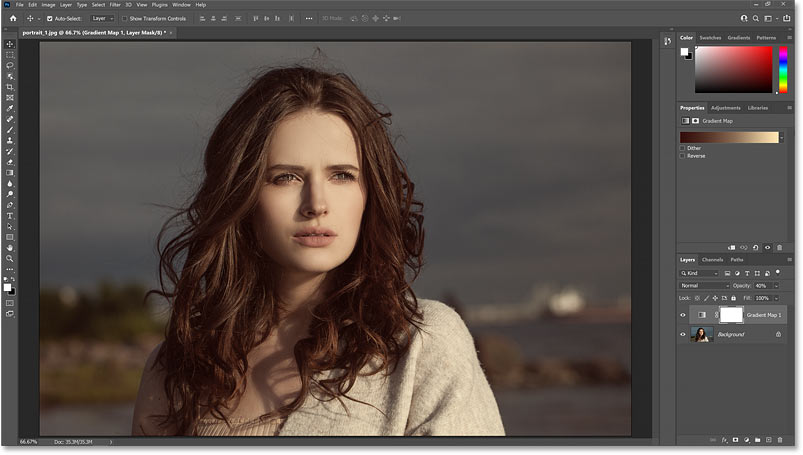
Task: Switch to the Swatches tab
Action: [710, 38]
